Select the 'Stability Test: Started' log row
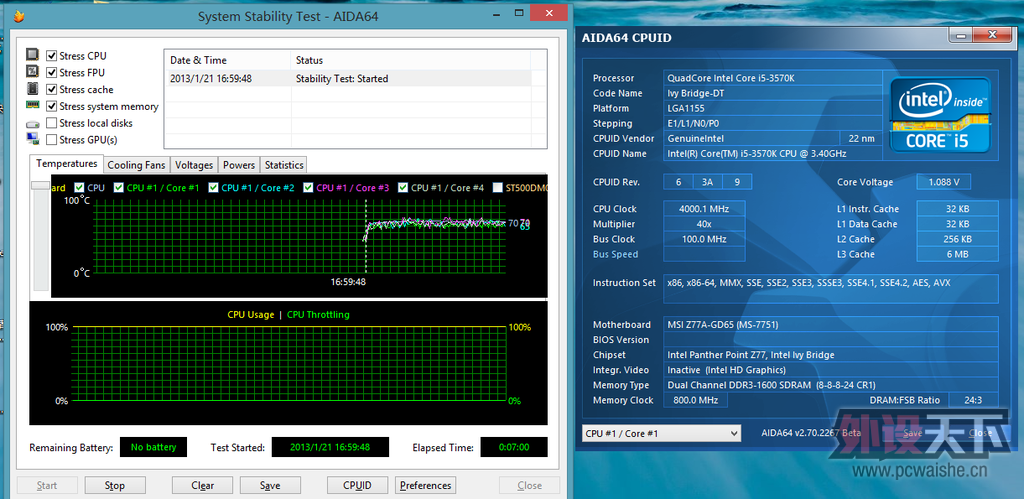This screenshot has width=1024, height=499. (x=347, y=78)
